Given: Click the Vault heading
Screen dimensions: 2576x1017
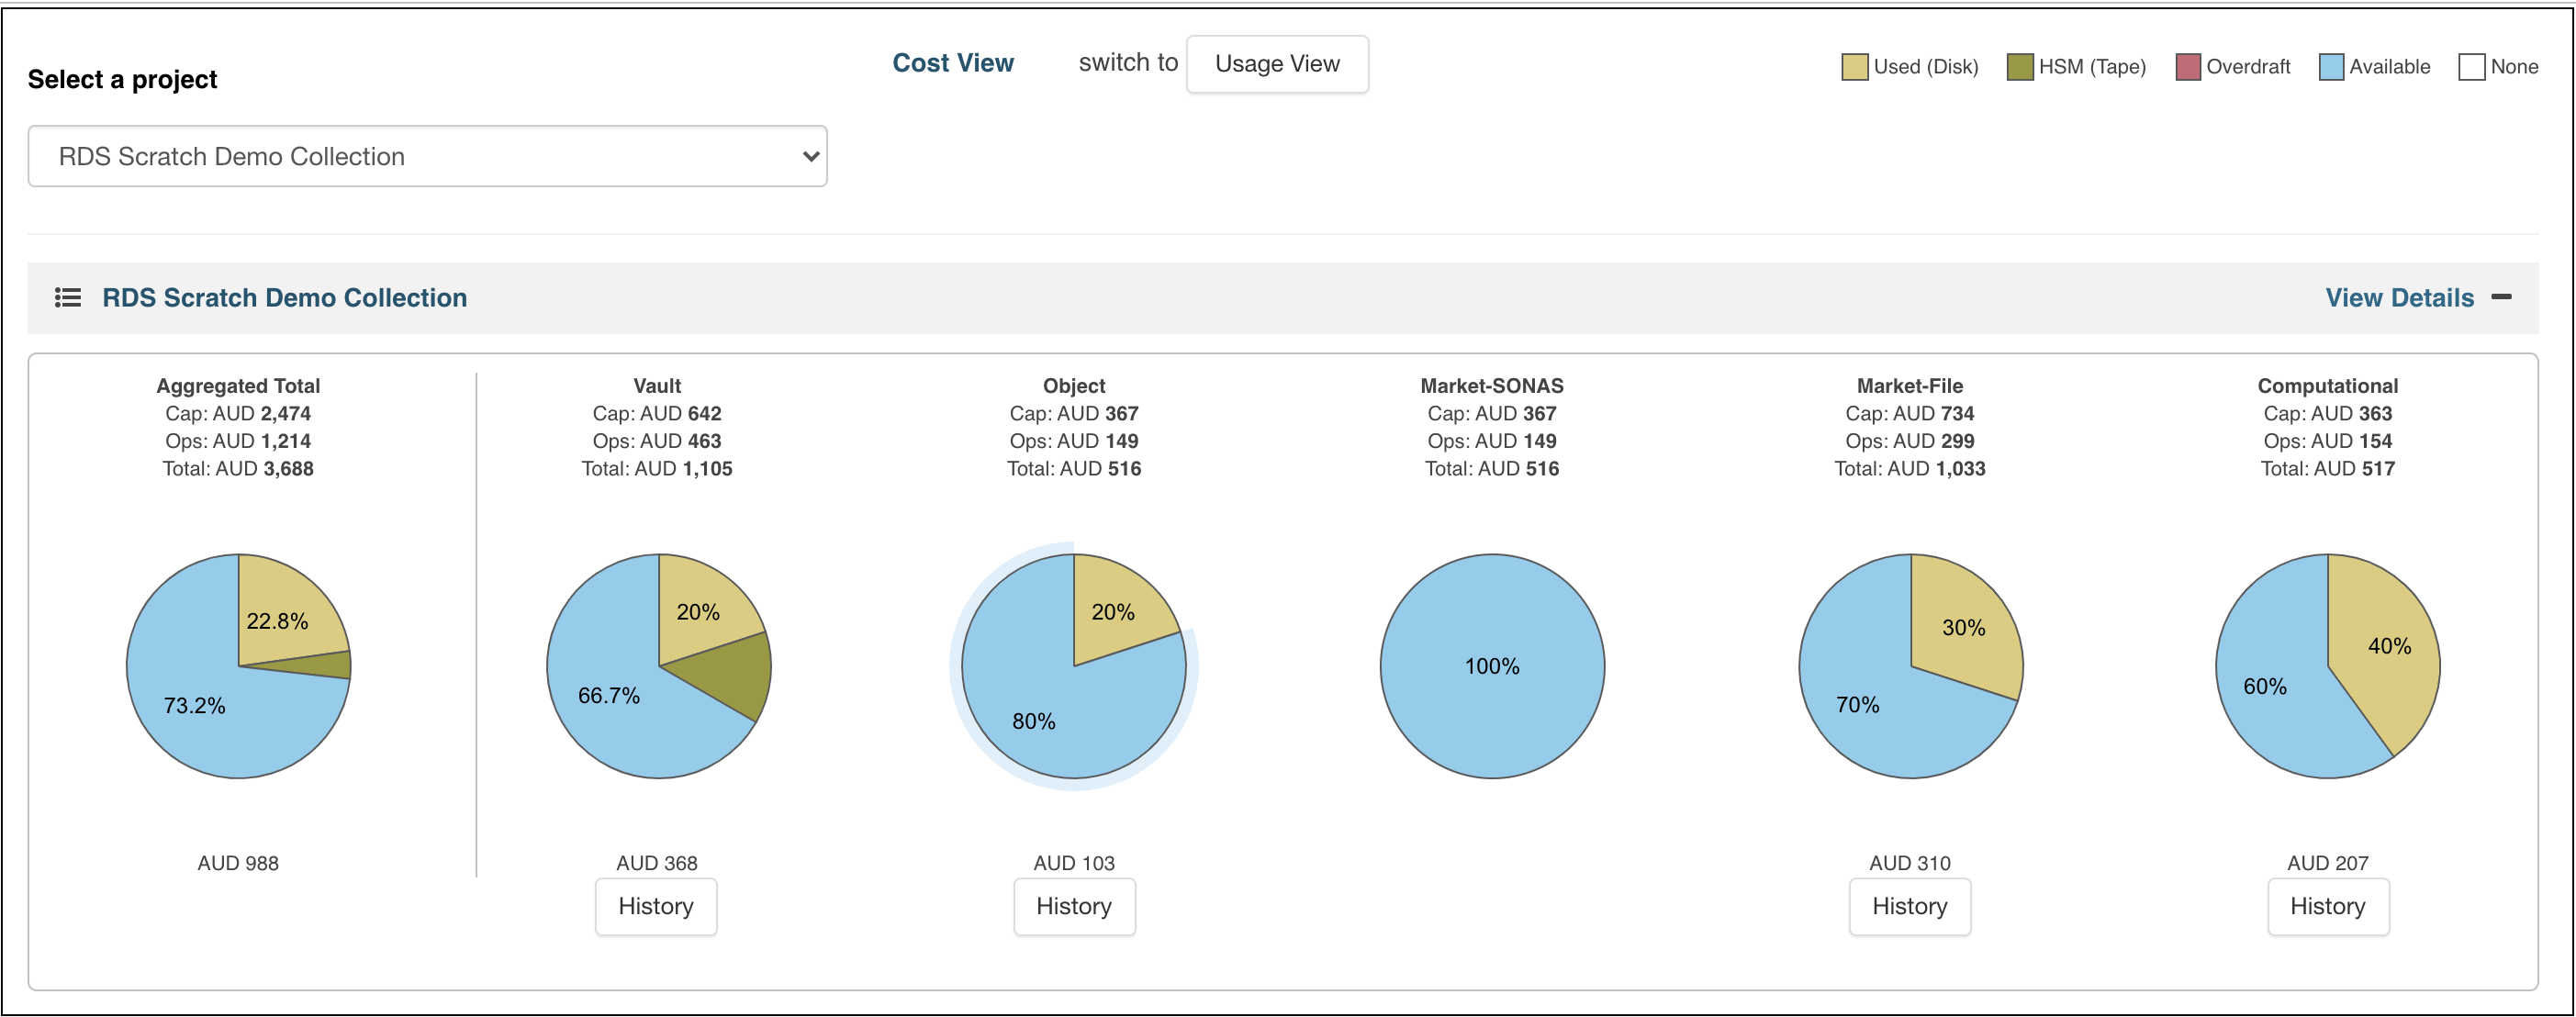Looking at the screenshot, I should click(657, 386).
